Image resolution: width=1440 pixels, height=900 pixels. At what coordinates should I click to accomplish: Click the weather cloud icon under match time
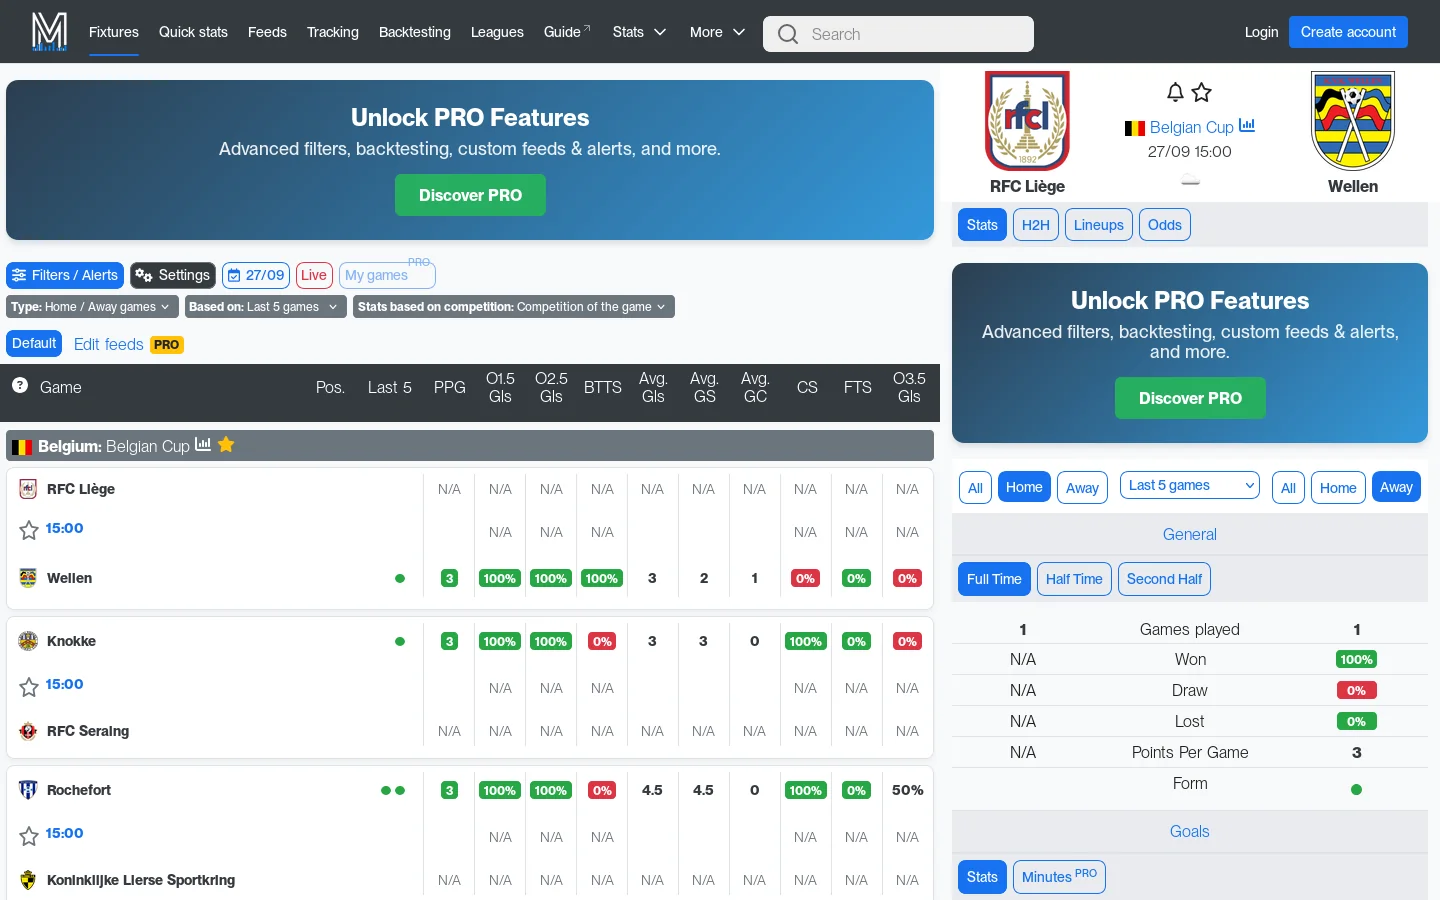1190,180
